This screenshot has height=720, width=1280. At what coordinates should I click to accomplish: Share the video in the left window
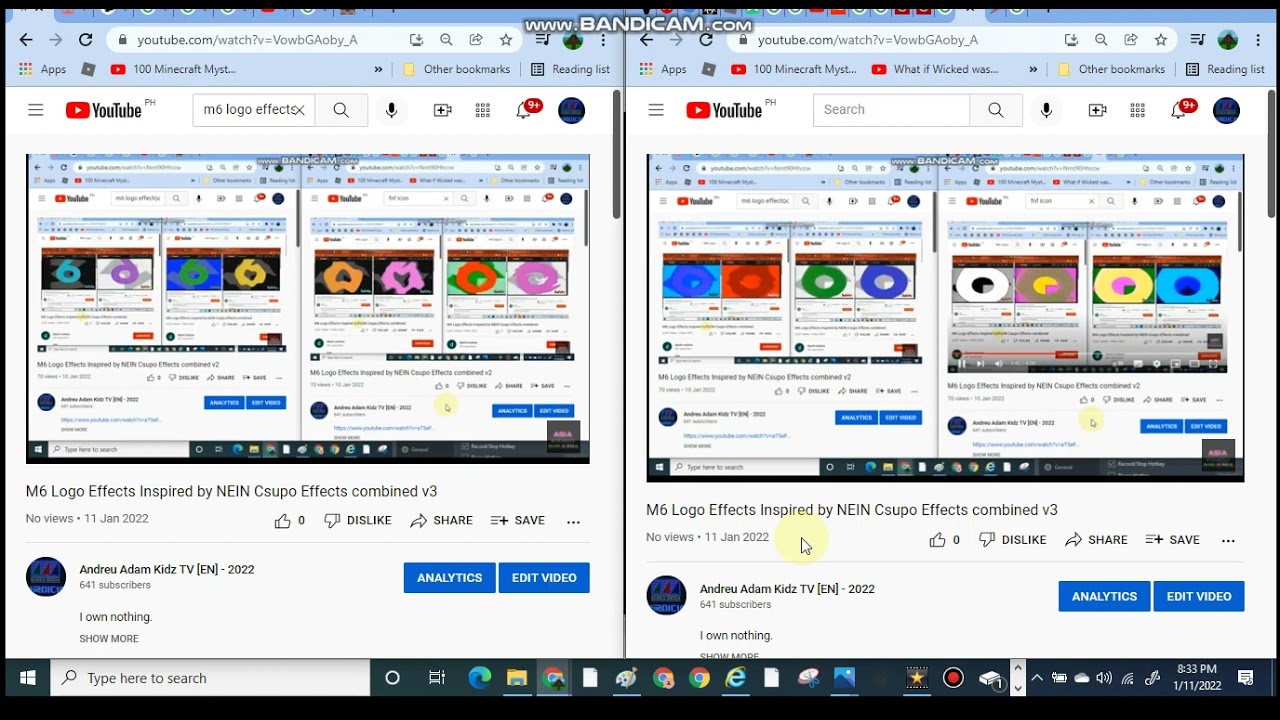coord(441,521)
